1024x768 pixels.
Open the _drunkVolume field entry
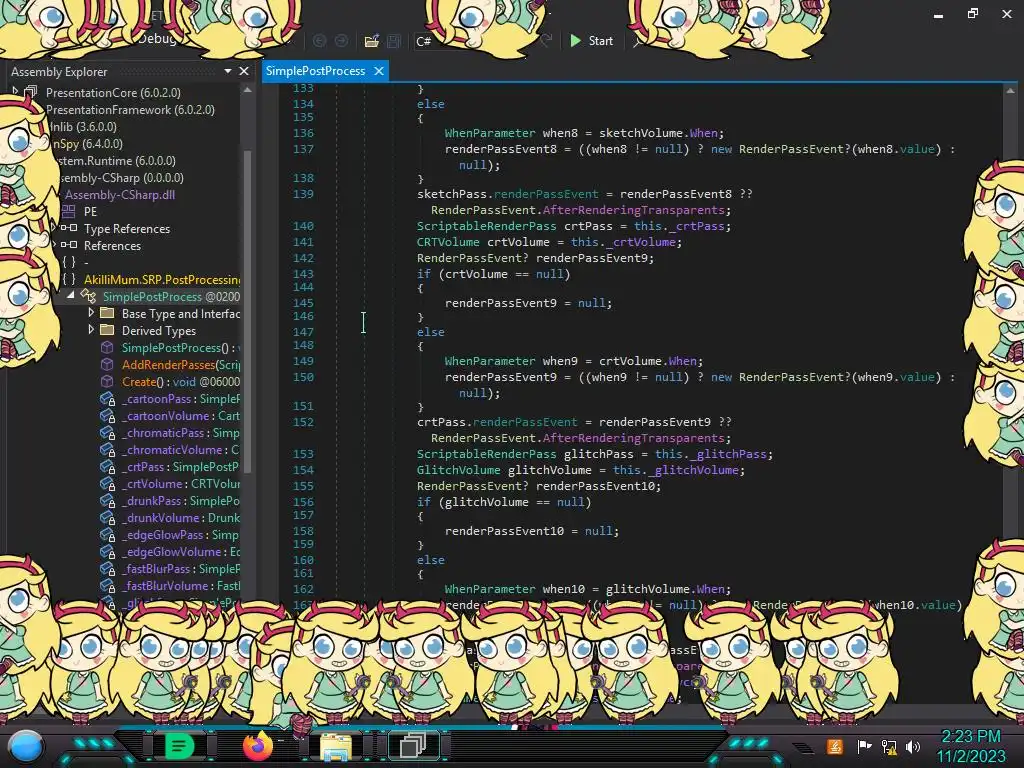[x=180, y=517]
